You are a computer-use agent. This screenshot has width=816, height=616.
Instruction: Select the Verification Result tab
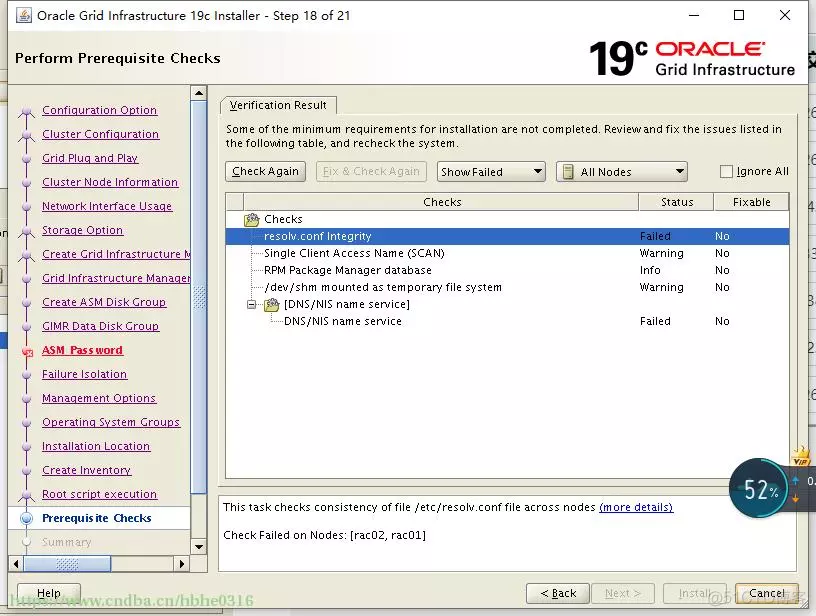[278, 105]
